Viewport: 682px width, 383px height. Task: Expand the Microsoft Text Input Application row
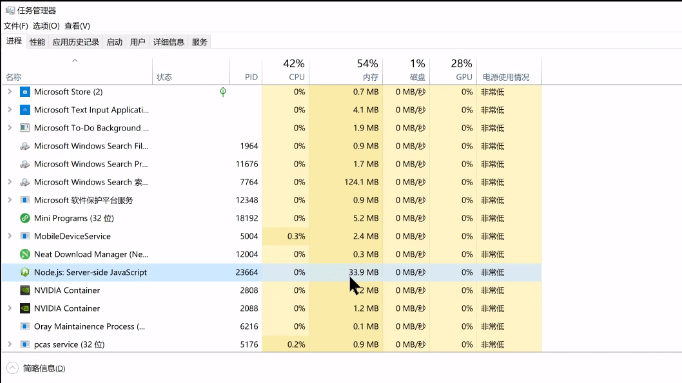[x=10, y=110]
